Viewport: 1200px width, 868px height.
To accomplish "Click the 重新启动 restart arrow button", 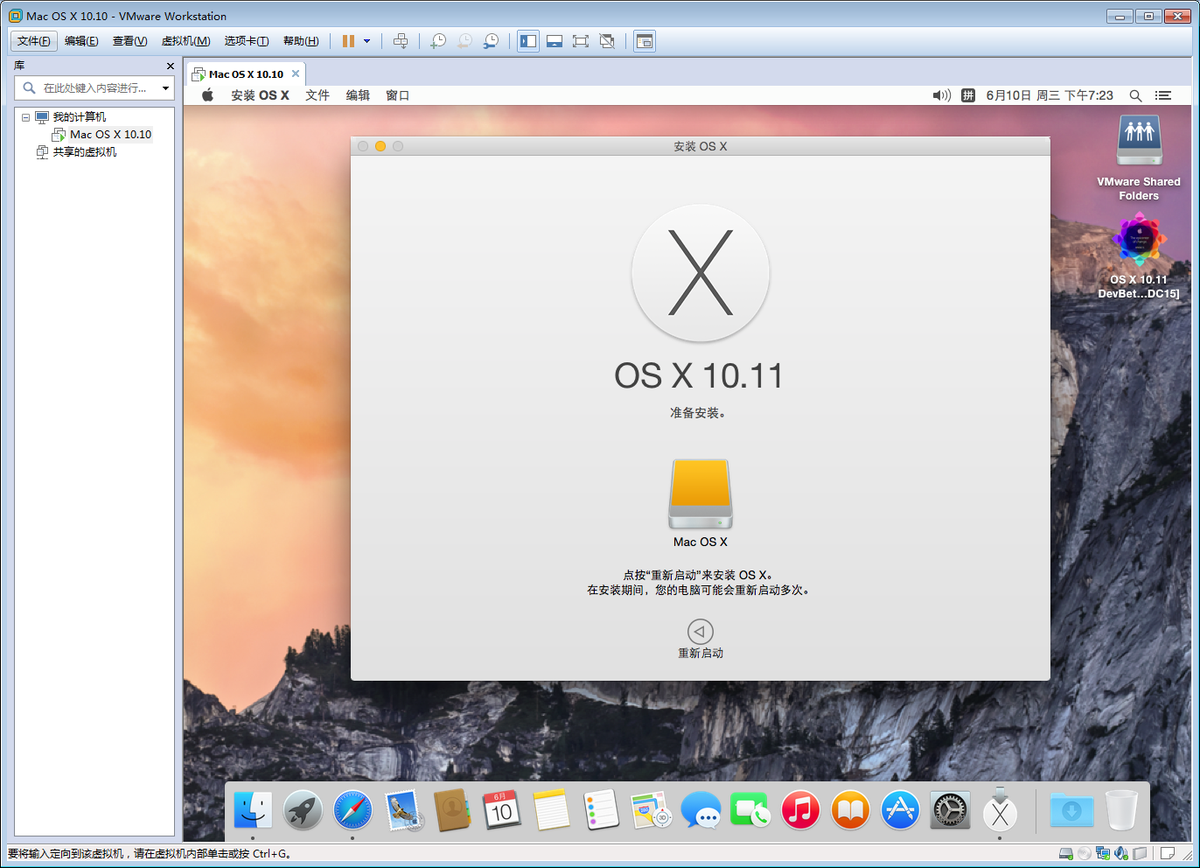I will coord(700,631).
